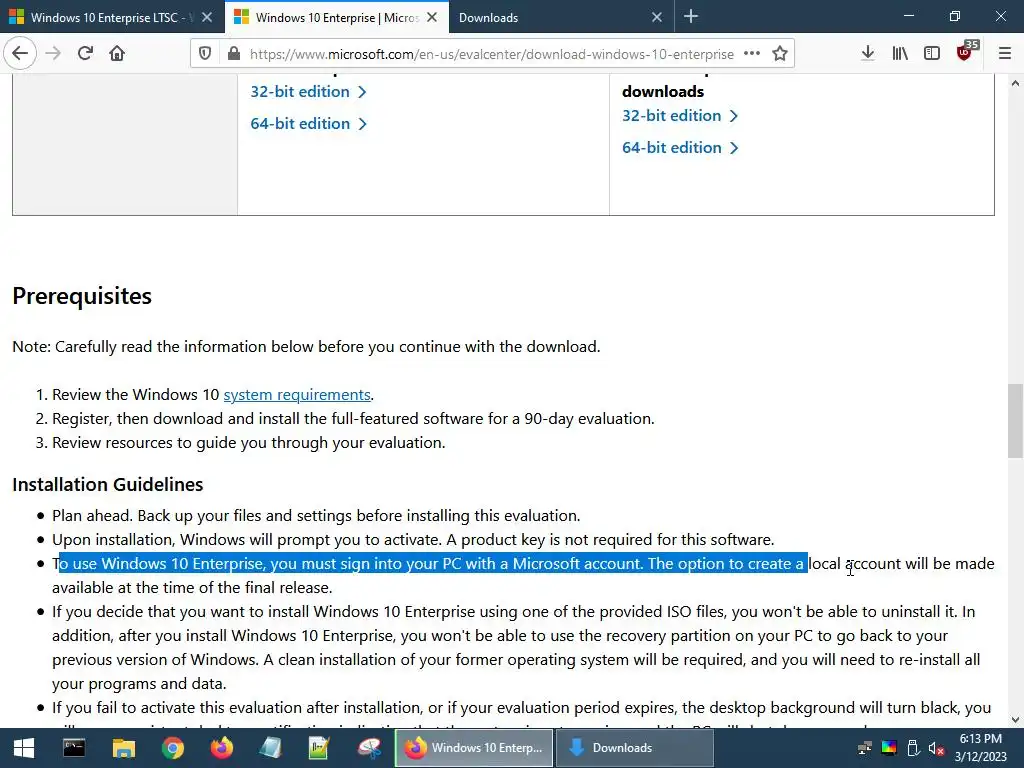The height and width of the screenshot is (768, 1024).
Task: Open a new browser tab
Action: tap(691, 17)
